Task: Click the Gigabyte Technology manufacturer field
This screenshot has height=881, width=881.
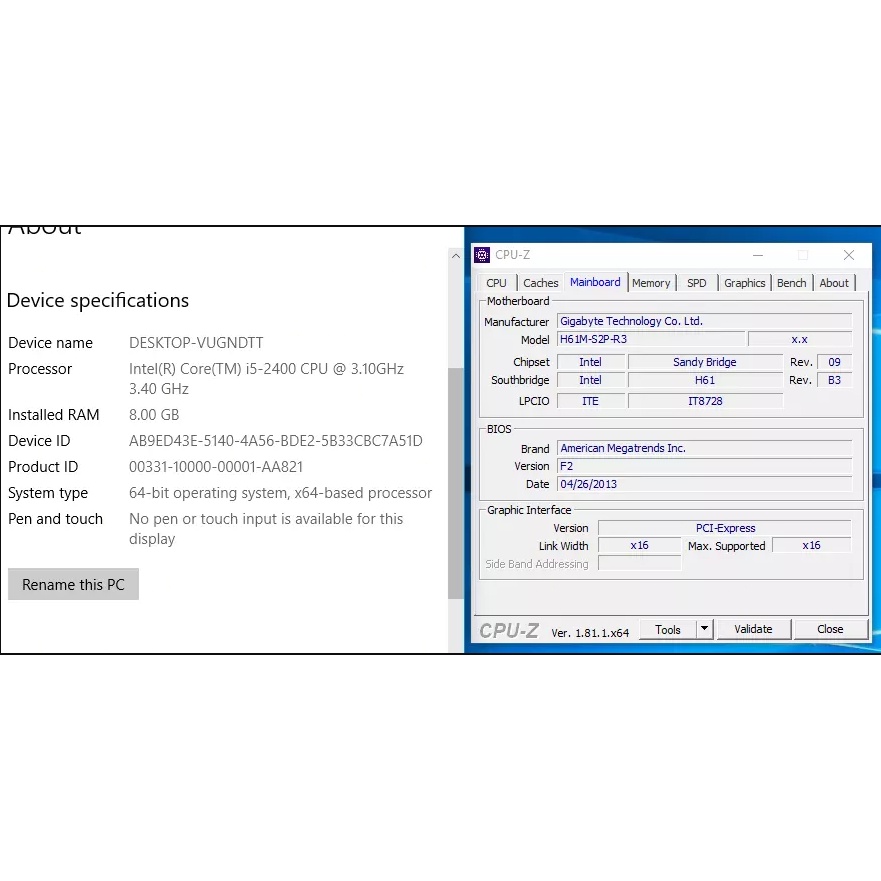Action: pyautogui.click(x=704, y=321)
